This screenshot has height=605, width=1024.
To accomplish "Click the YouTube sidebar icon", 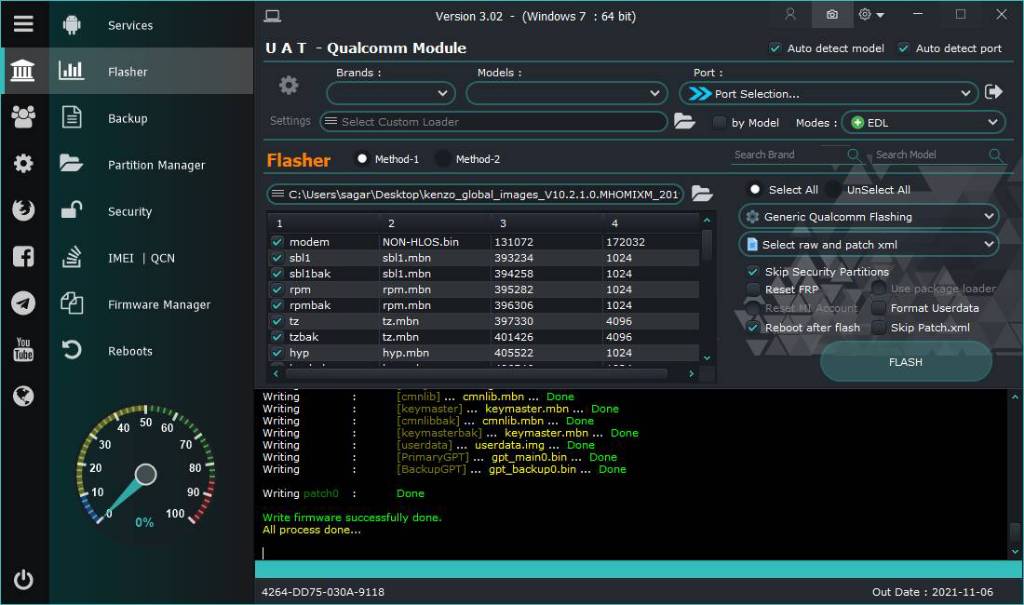I will pyautogui.click(x=24, y=350).
